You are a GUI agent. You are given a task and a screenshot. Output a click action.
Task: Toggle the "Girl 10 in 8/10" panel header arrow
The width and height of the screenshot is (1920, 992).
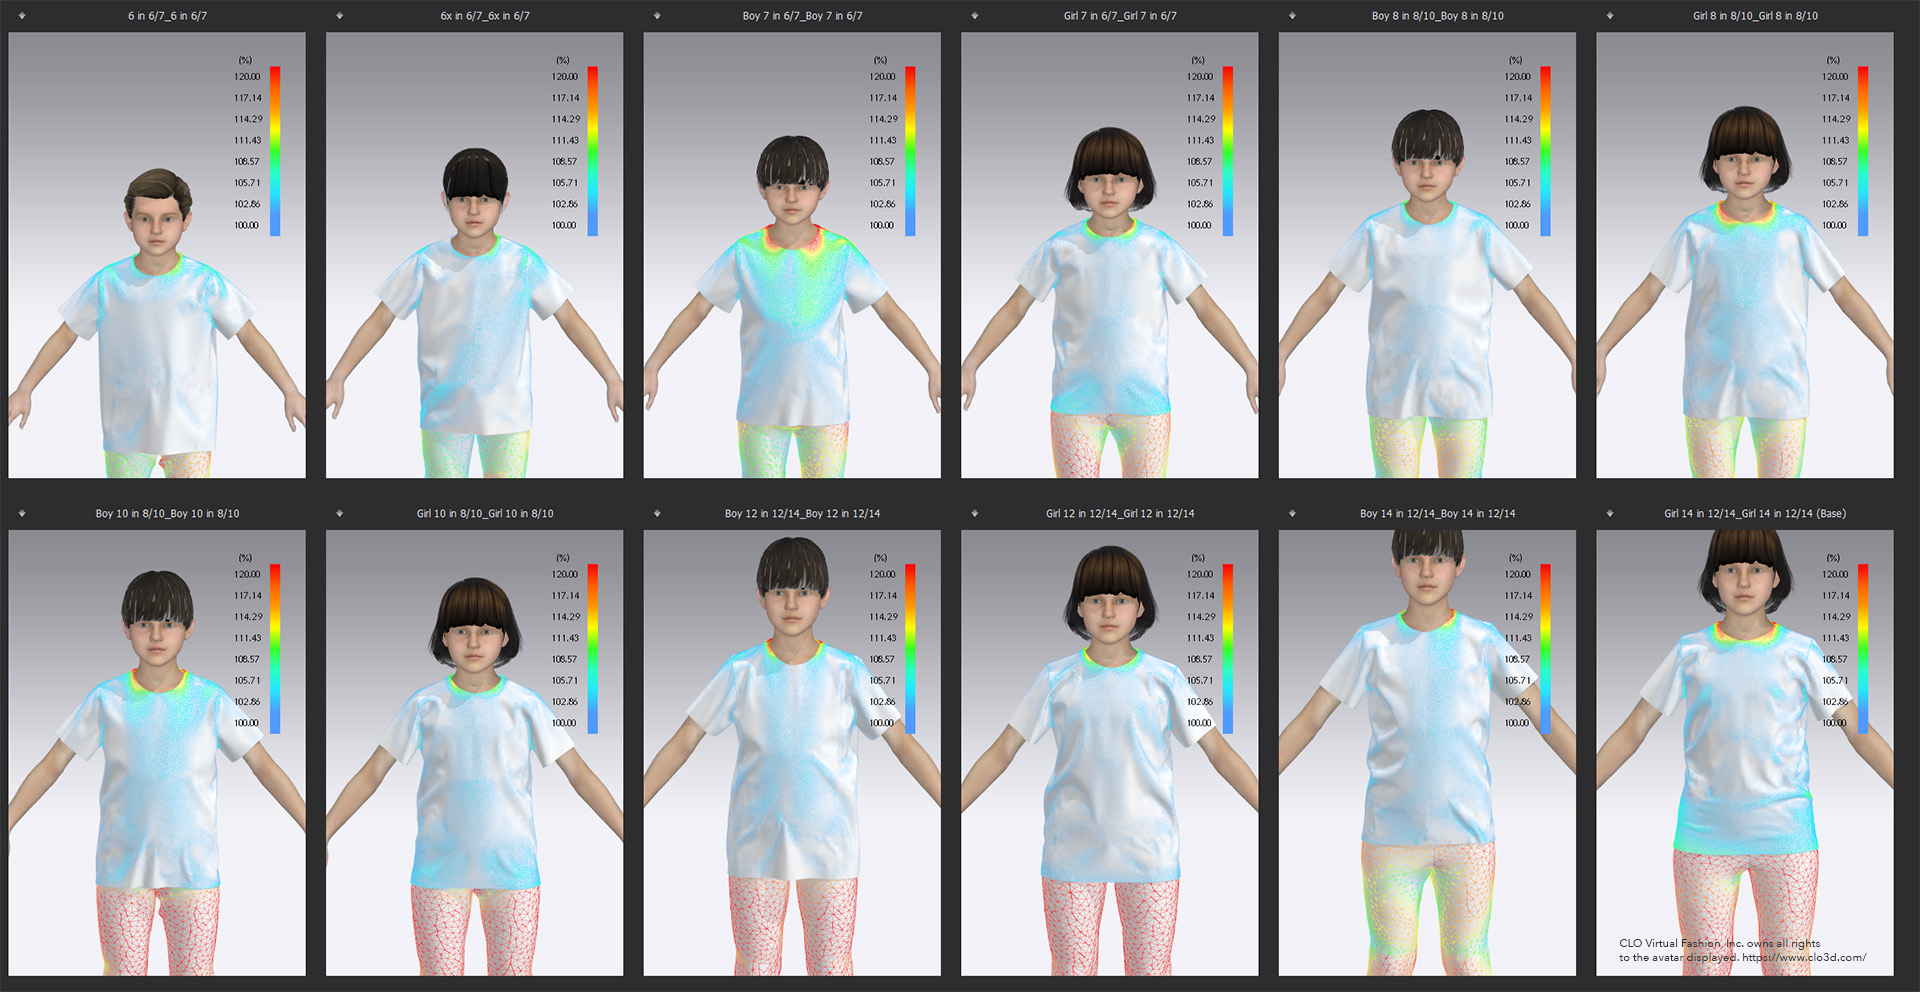click(x=340, y=513)
